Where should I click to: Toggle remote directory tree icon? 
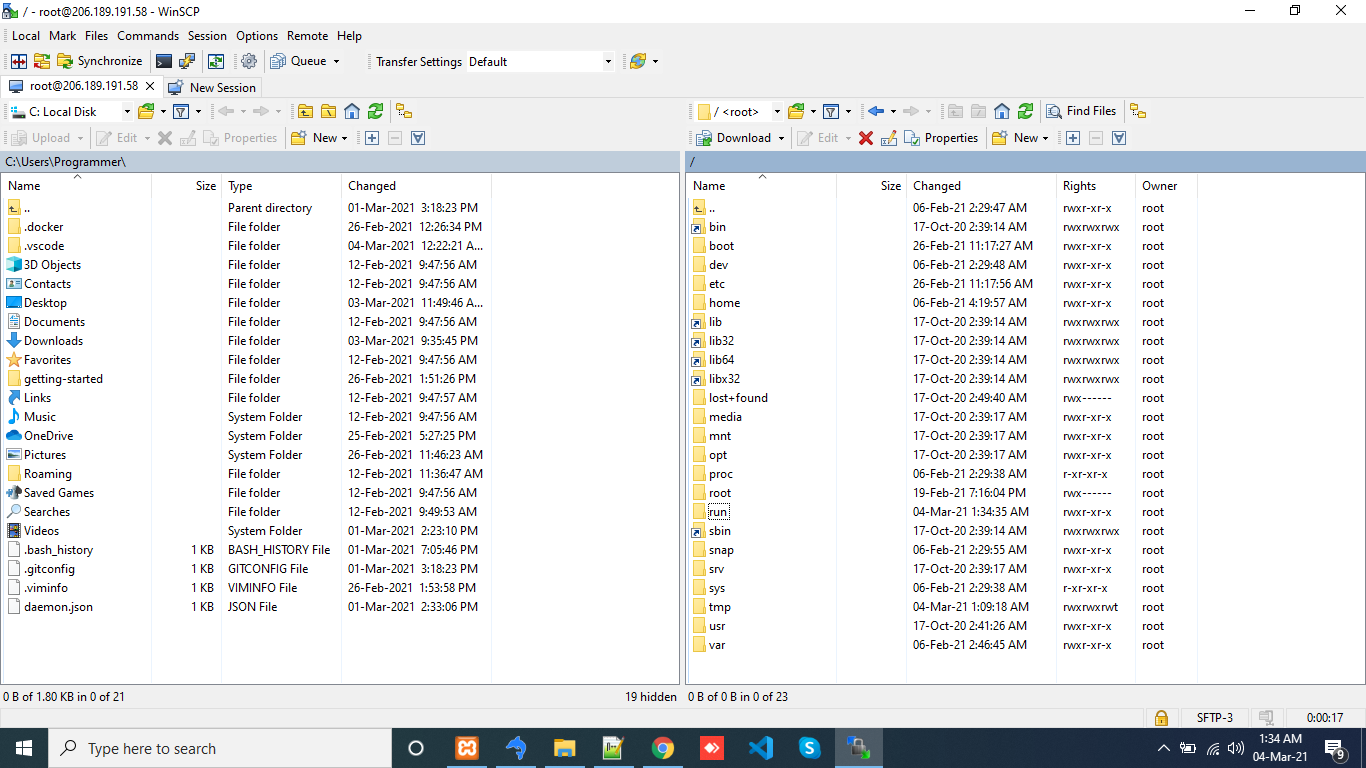(1138, 111)
